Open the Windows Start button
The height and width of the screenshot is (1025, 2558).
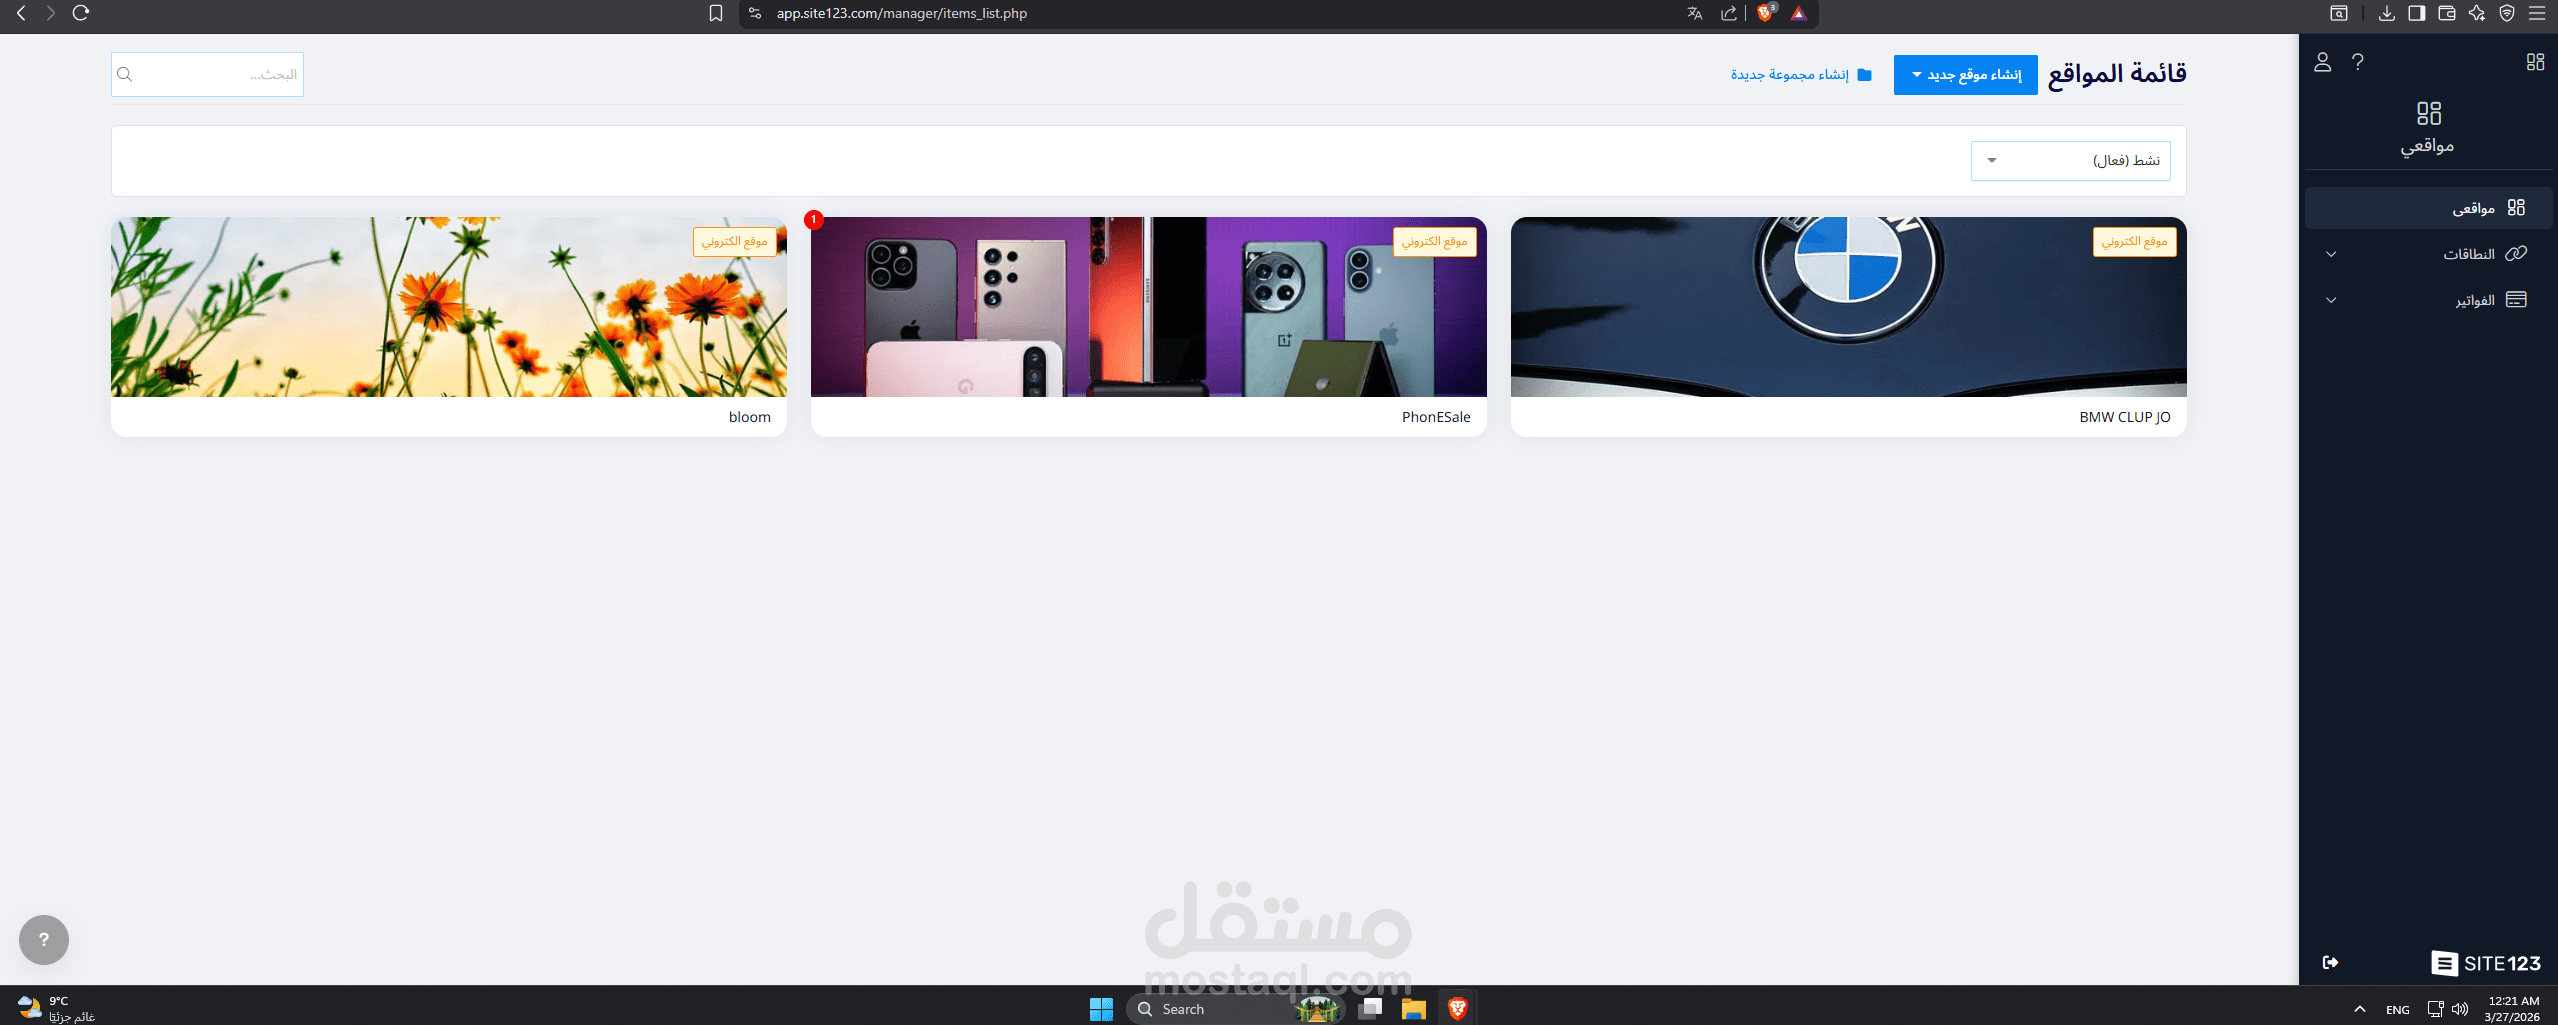(x=1101, y=1009)
